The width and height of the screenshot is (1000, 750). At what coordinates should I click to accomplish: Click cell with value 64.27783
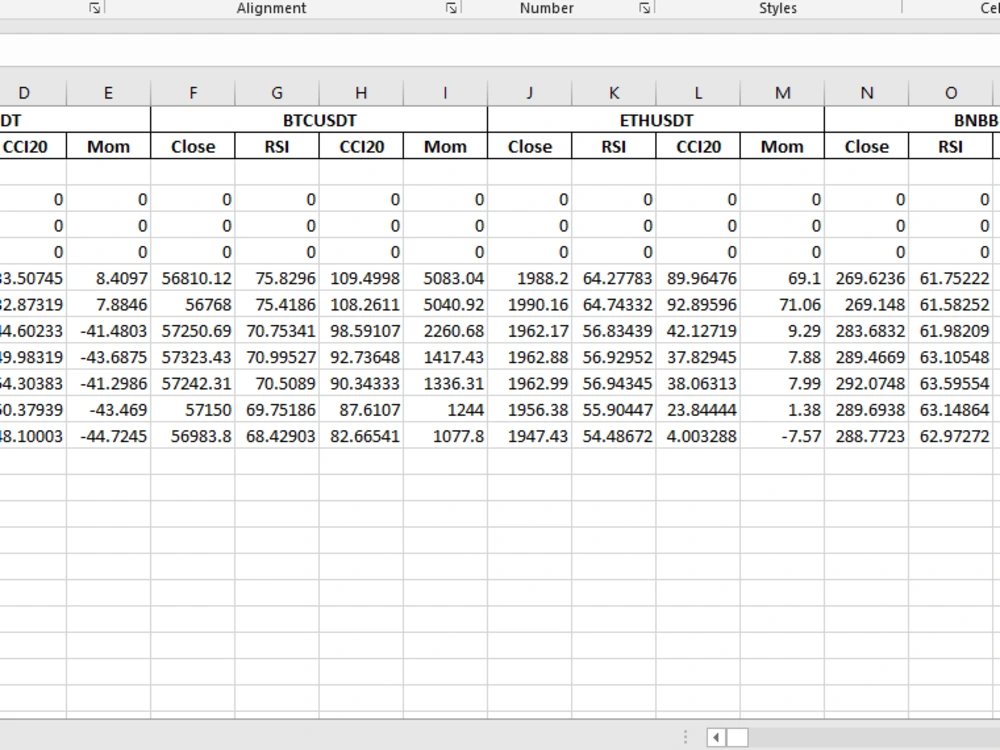point(614,278)
